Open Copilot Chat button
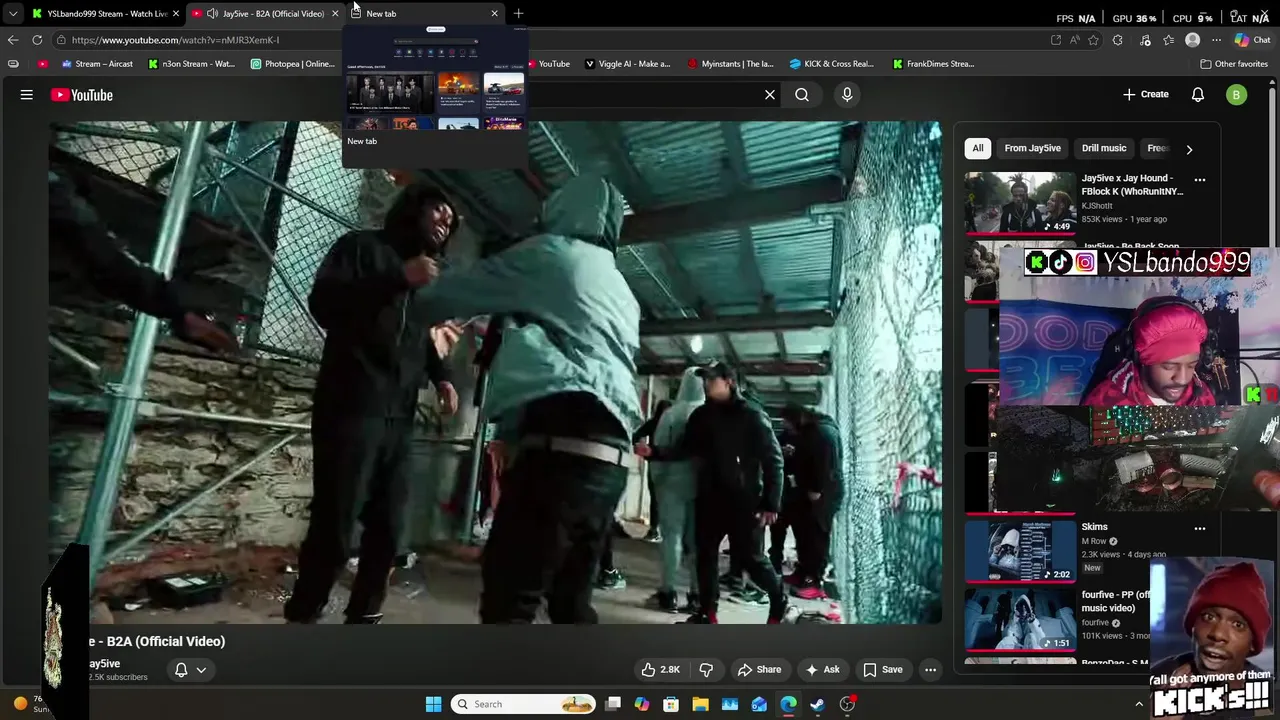The image size is (1280, 720). (1252, 40)
